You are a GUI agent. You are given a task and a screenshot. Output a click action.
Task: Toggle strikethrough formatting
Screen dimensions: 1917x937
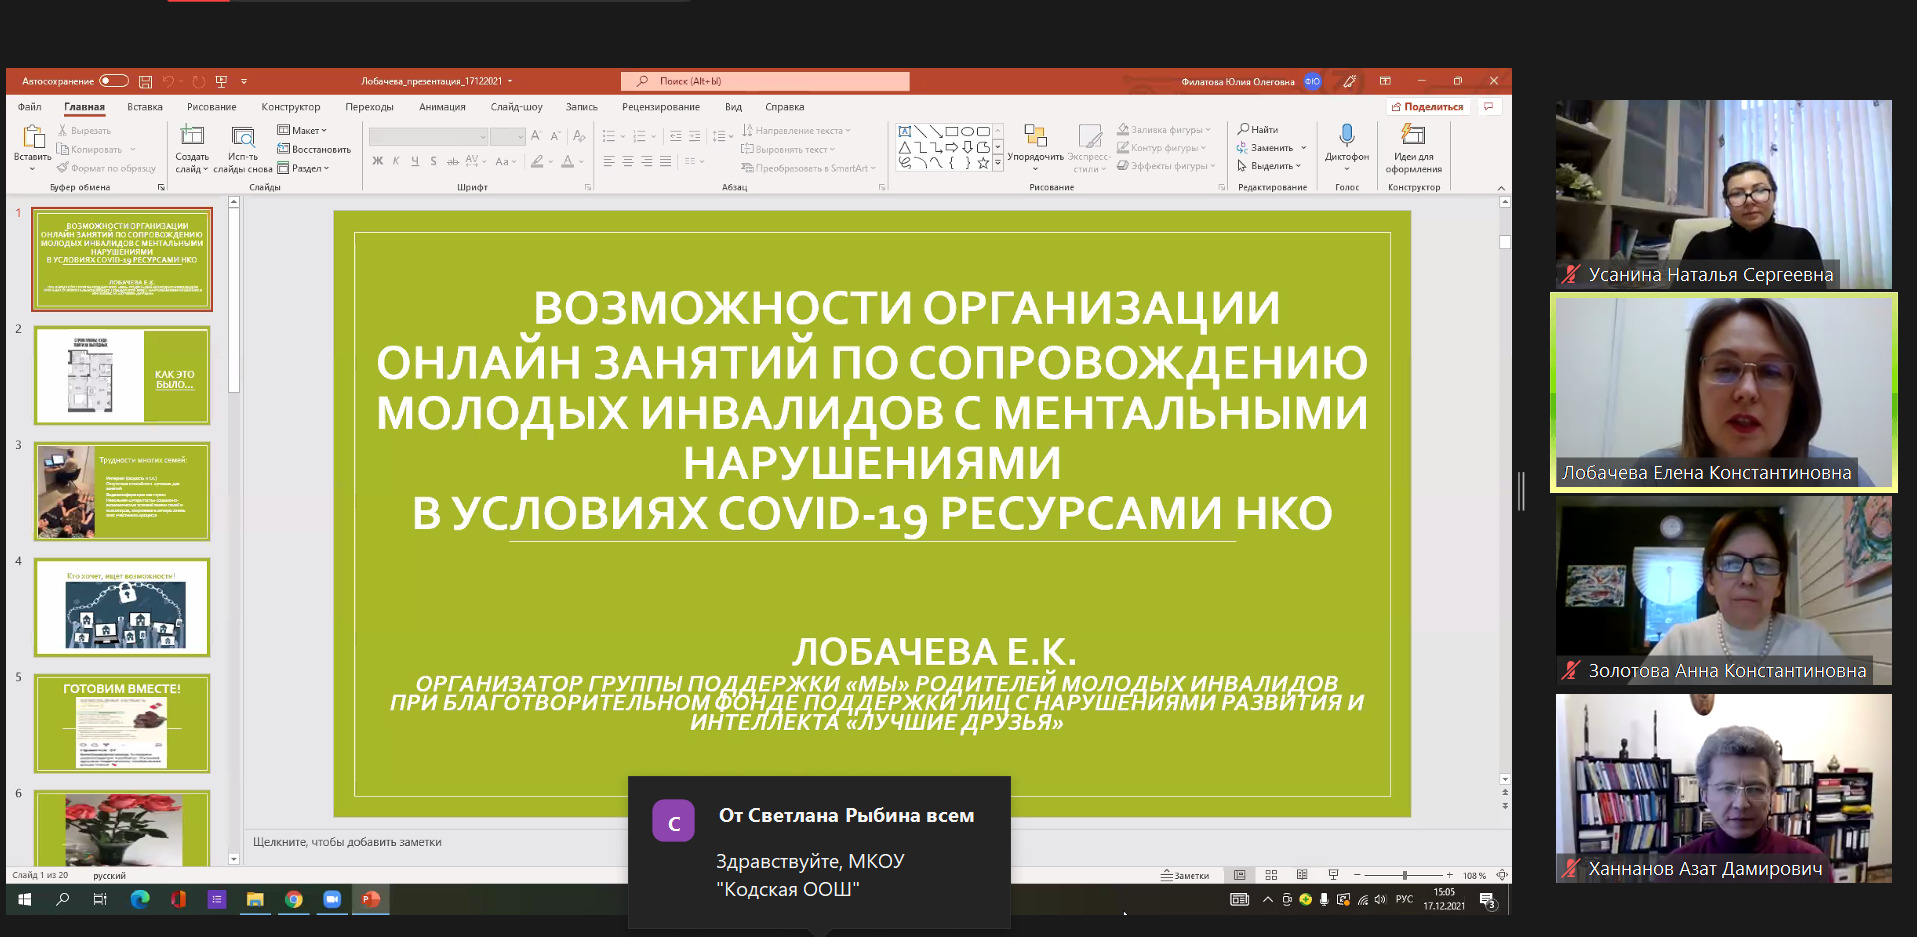(453, 161)
